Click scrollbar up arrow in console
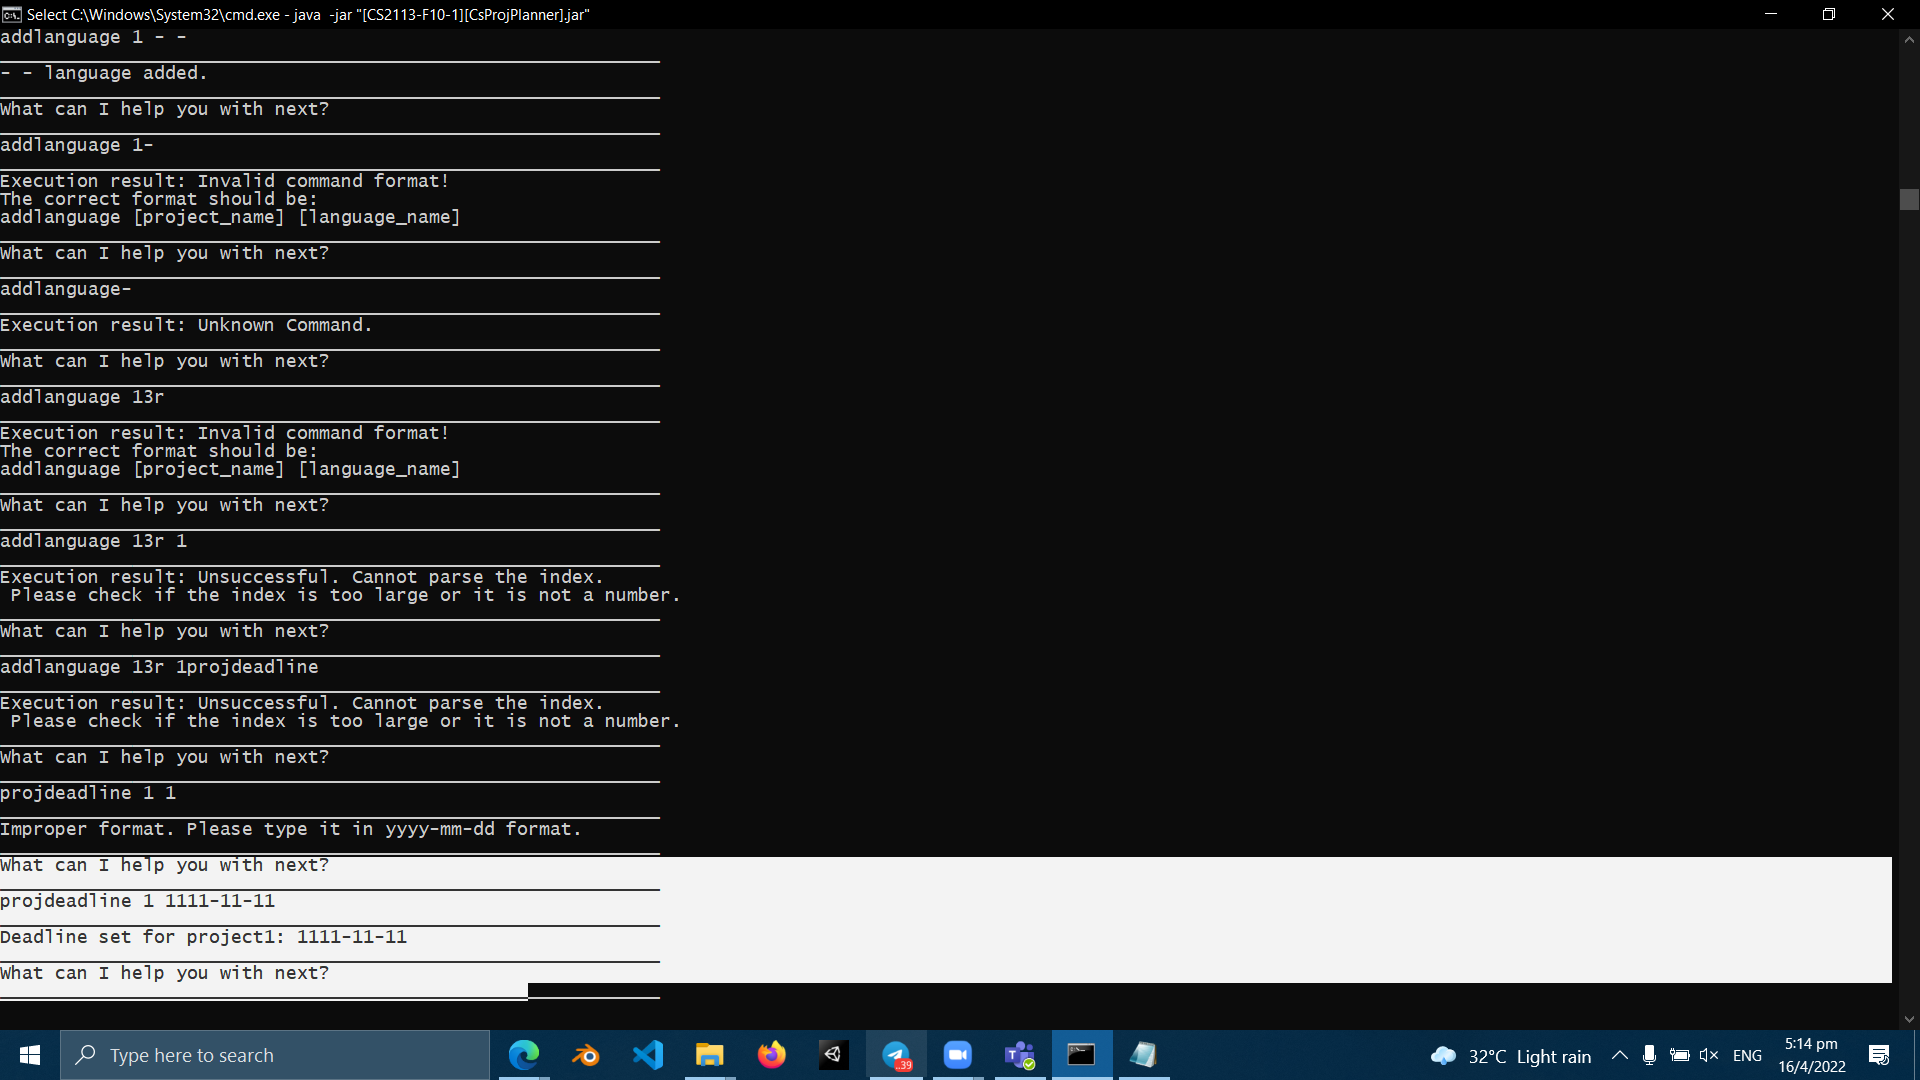 (1909, 40)
